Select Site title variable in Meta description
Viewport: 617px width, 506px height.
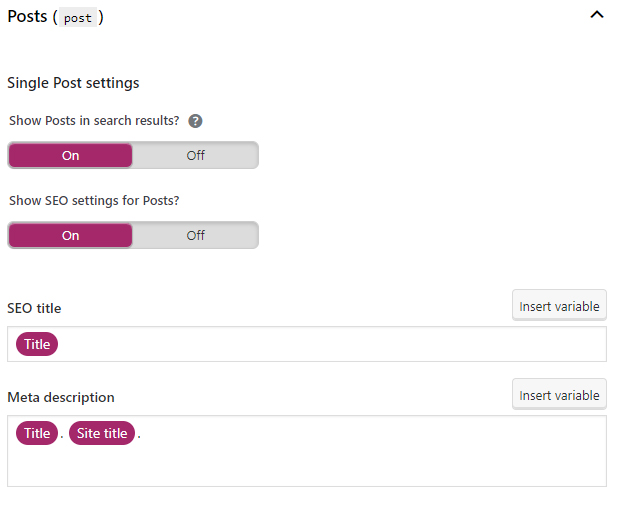[102, 433]
